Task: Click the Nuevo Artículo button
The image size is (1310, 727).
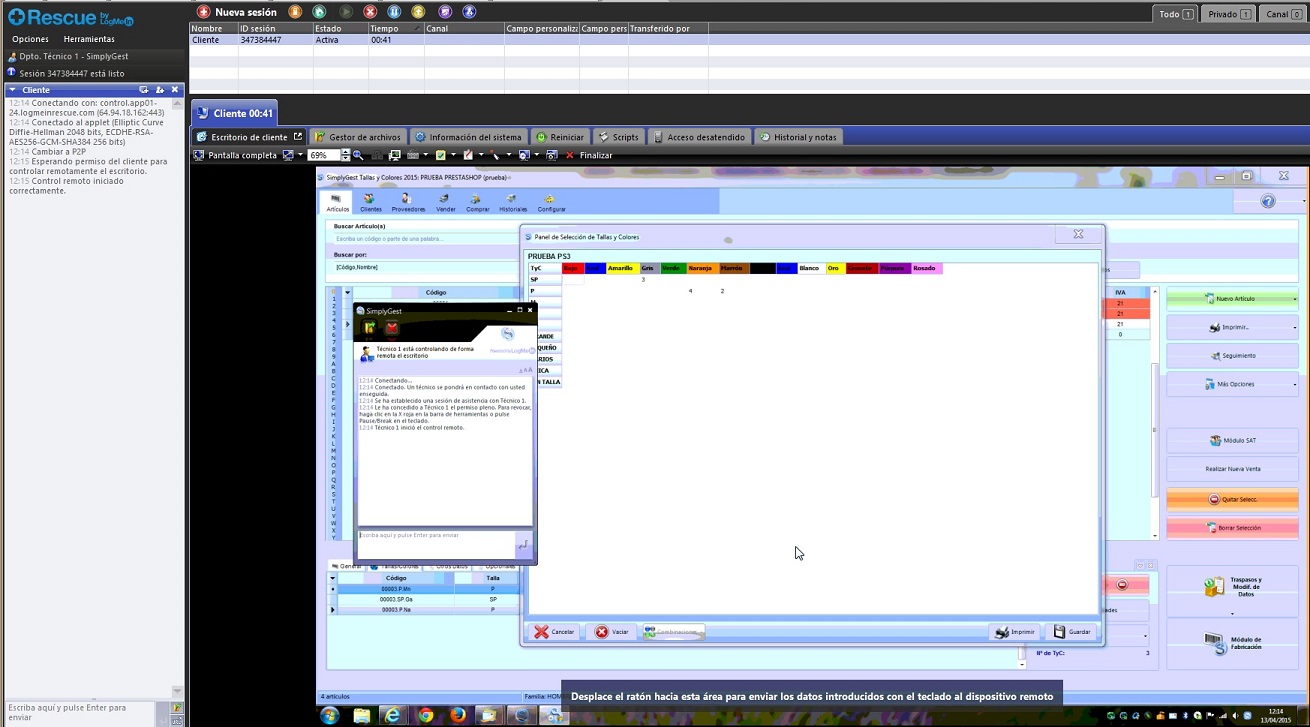Action: coord(1232,298)
